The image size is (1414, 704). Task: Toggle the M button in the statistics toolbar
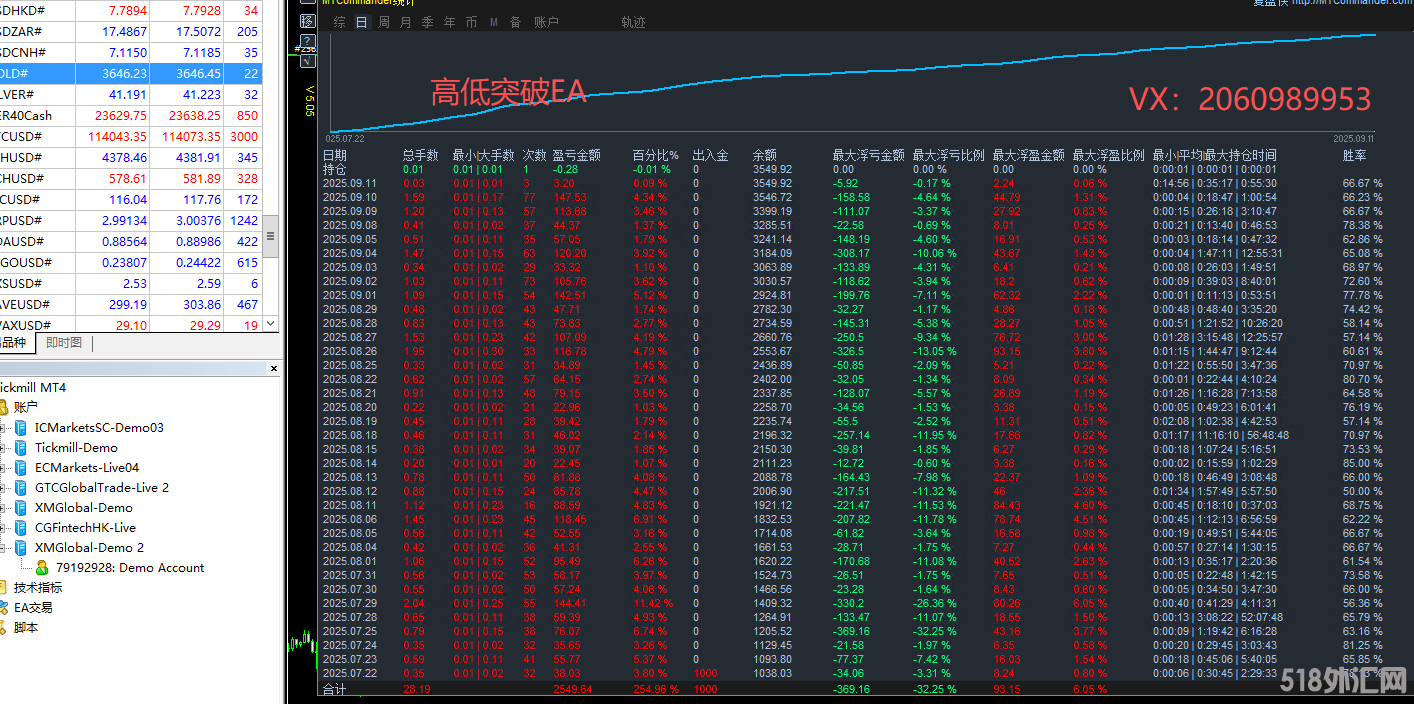[493, 21]
